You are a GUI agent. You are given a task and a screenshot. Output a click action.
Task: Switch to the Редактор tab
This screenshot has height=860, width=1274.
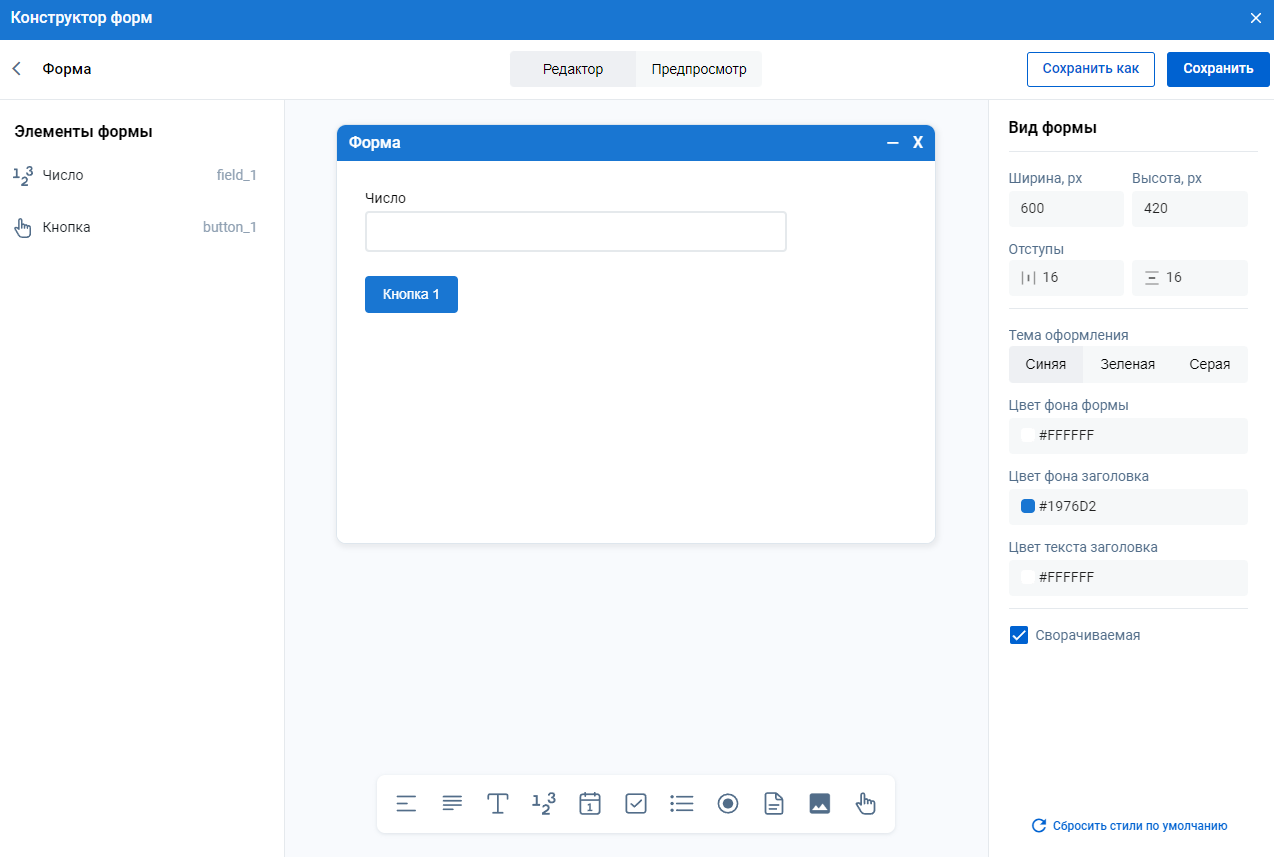[x=573, y=70]
